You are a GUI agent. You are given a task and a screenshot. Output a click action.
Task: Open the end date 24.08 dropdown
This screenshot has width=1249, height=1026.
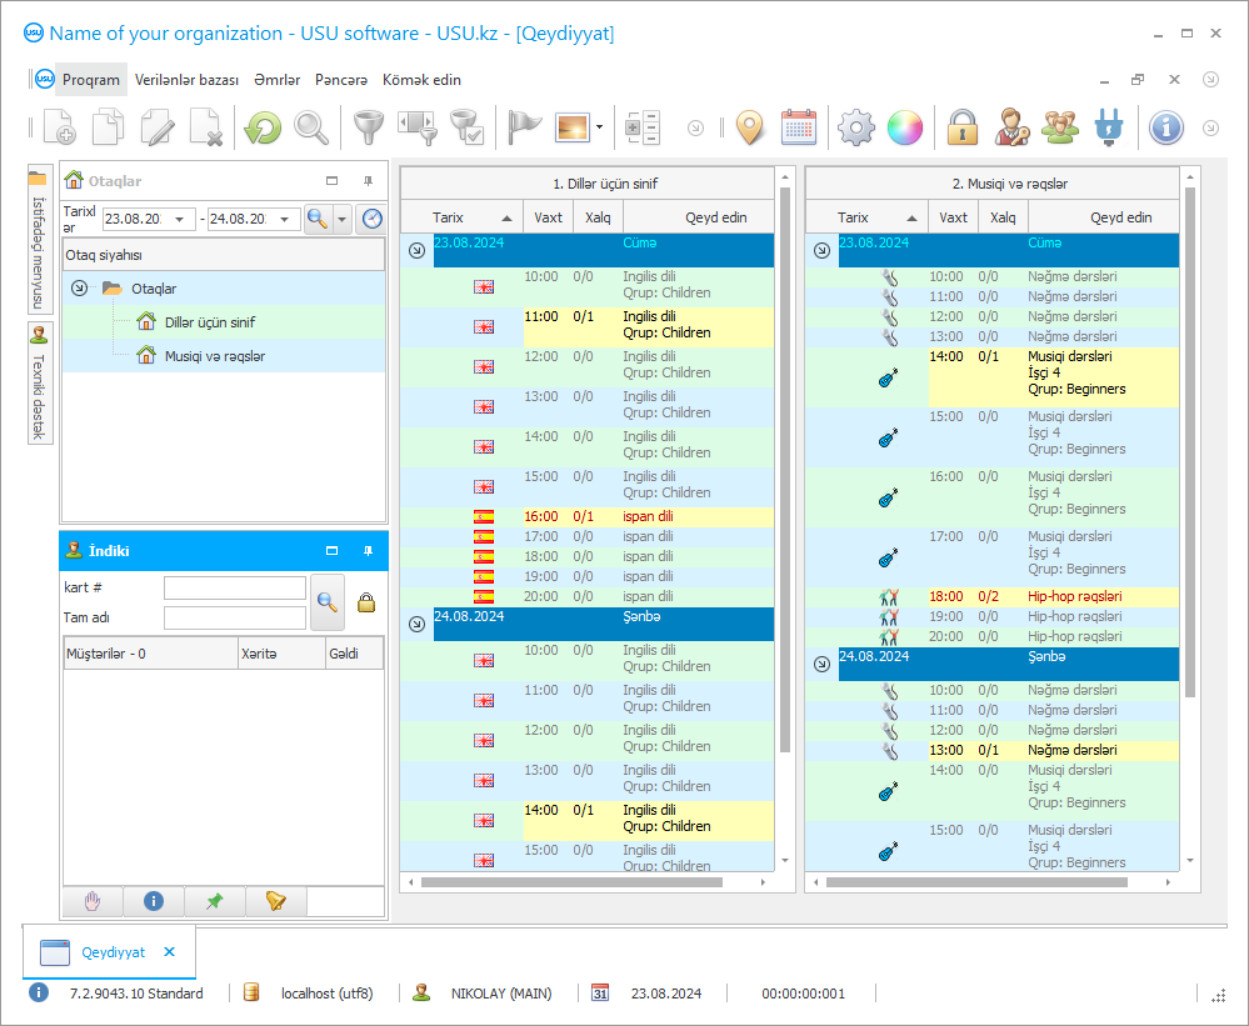[x=285, y=219]
